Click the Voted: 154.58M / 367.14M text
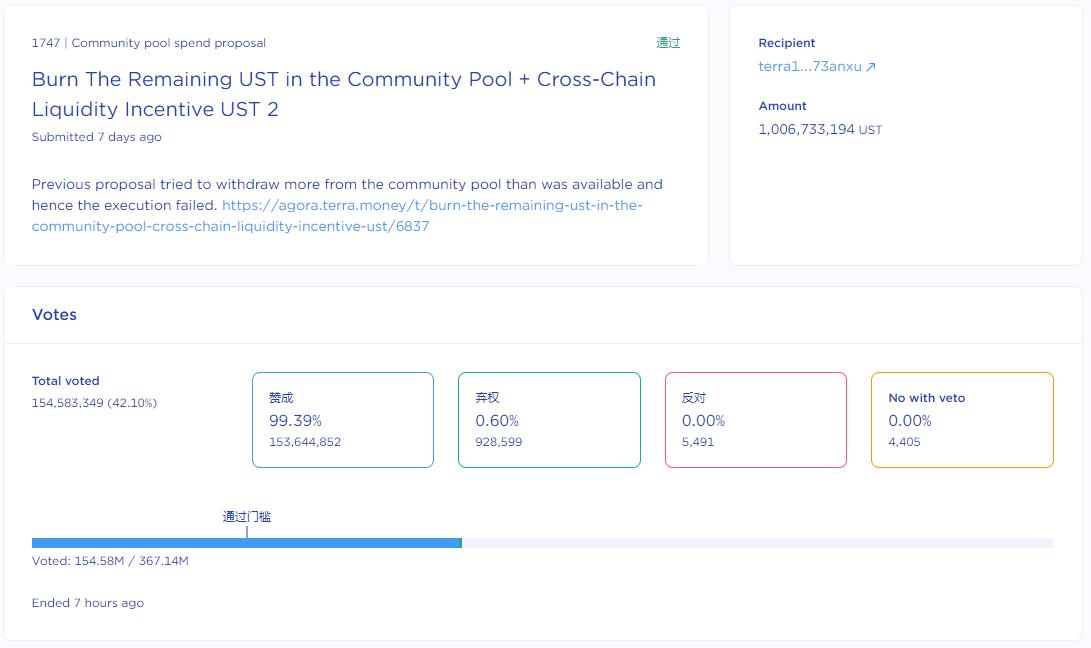The height and width of the screenshot is (648, 1091). tap(110, 561)
